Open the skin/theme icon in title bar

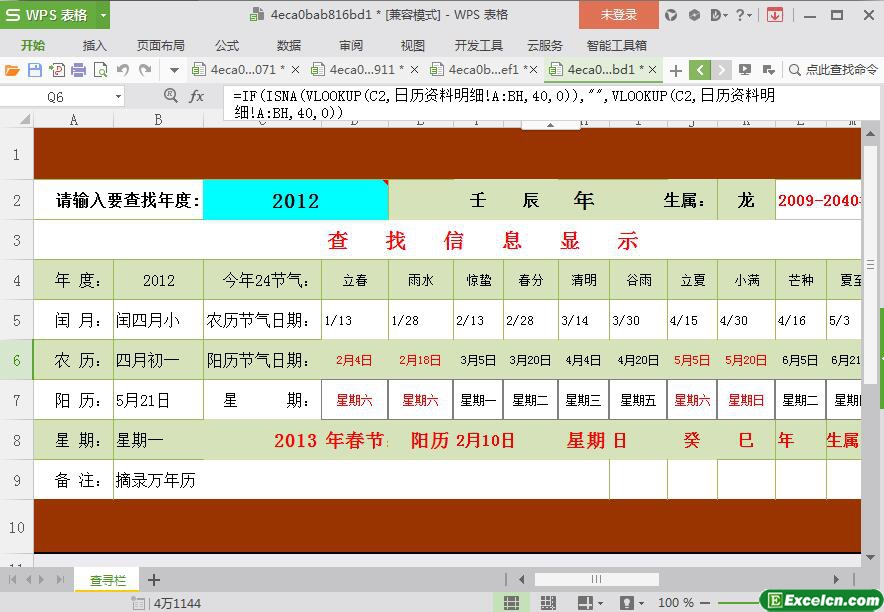[671, 15]
